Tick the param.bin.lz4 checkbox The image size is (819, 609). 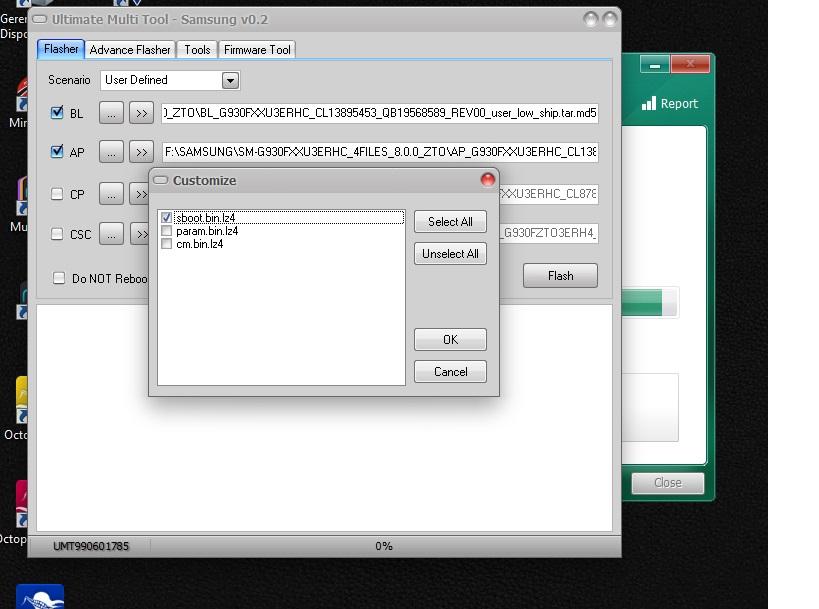tap(167, 231)
